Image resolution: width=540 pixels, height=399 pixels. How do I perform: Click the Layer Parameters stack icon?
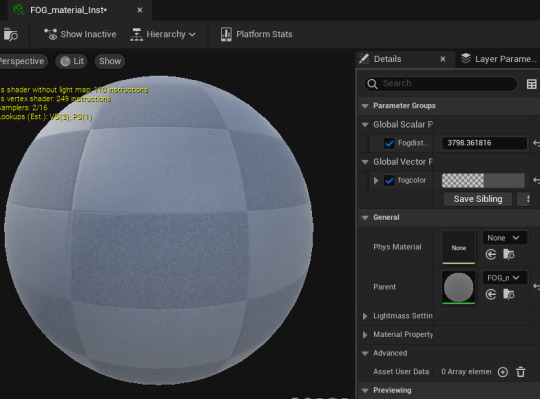(466, 59)
